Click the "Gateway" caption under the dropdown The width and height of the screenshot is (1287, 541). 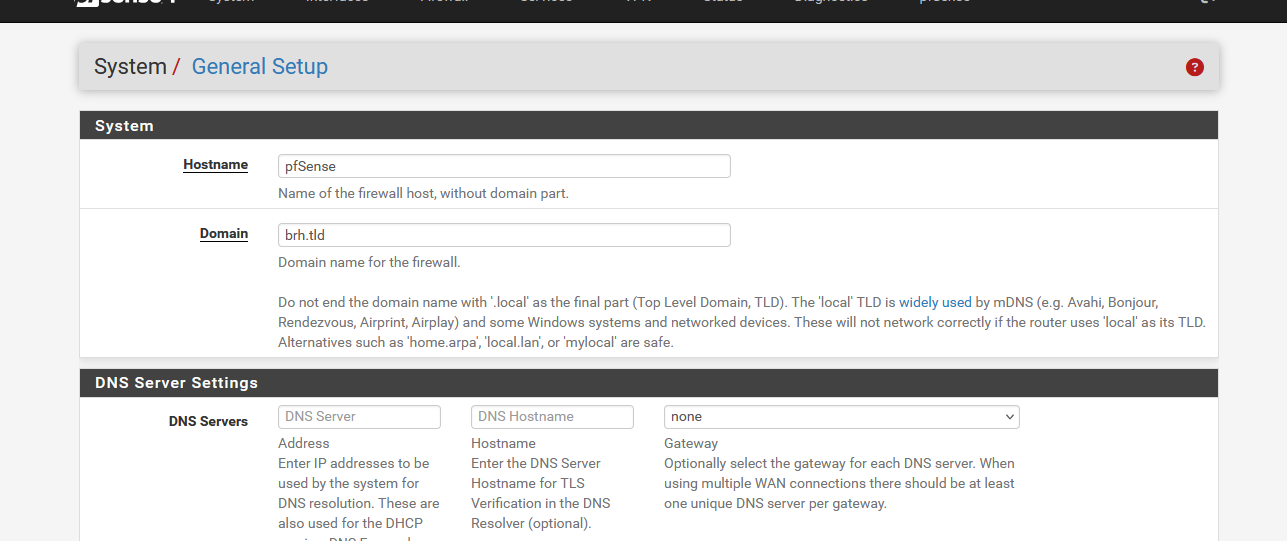(691, 443)
